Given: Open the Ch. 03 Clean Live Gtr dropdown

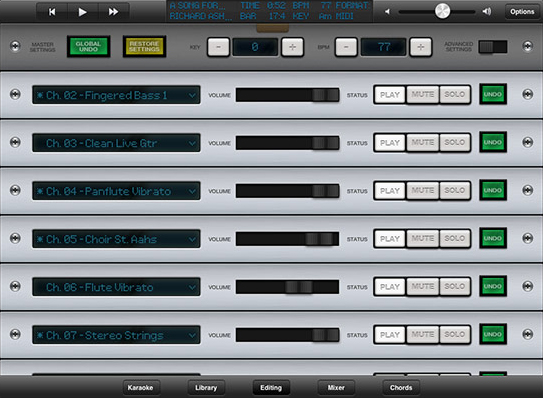Looking at the screenshot, I should coord(116,143).
